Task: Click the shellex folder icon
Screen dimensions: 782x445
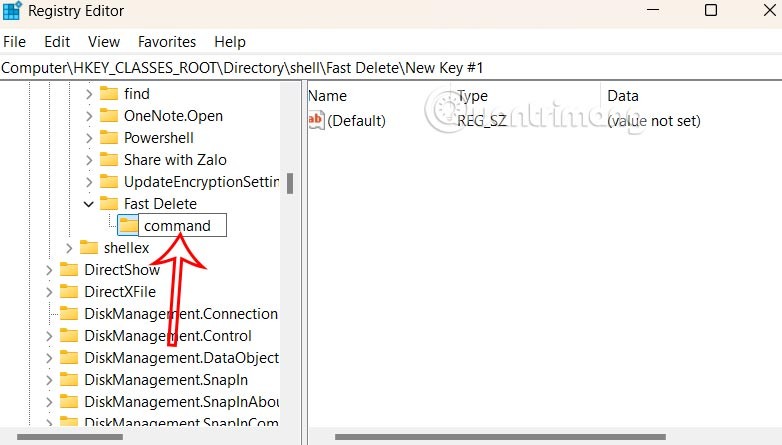Action: [x=89, y=247]
